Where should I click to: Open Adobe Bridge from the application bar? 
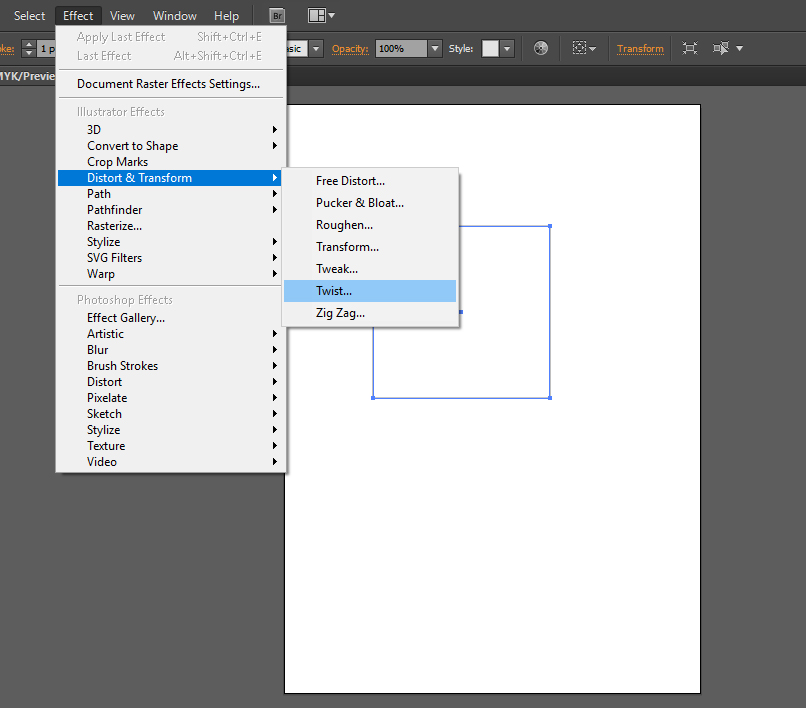coord(276,15)
